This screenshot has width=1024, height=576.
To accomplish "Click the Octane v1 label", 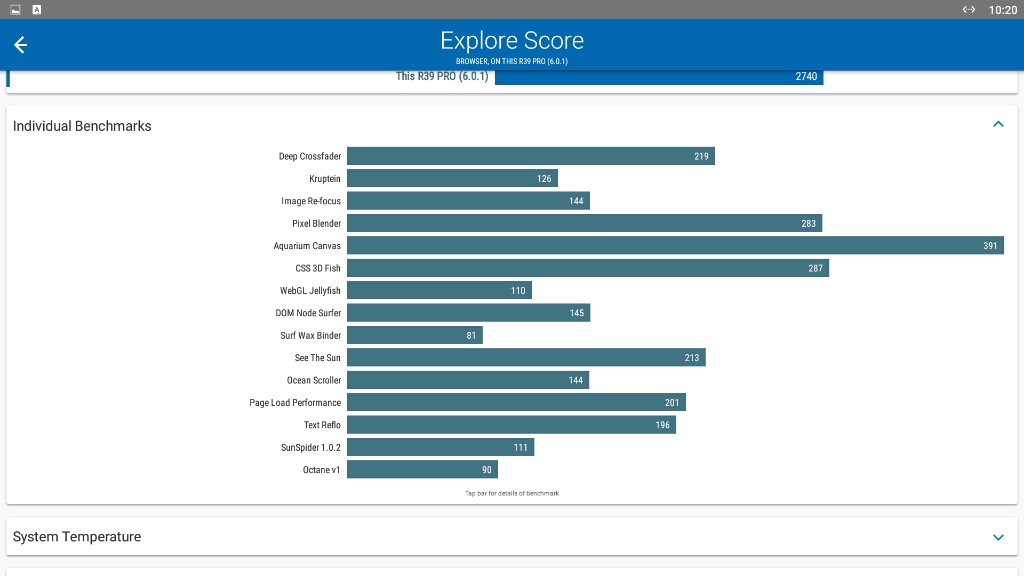I will click(x=321, y=470).
